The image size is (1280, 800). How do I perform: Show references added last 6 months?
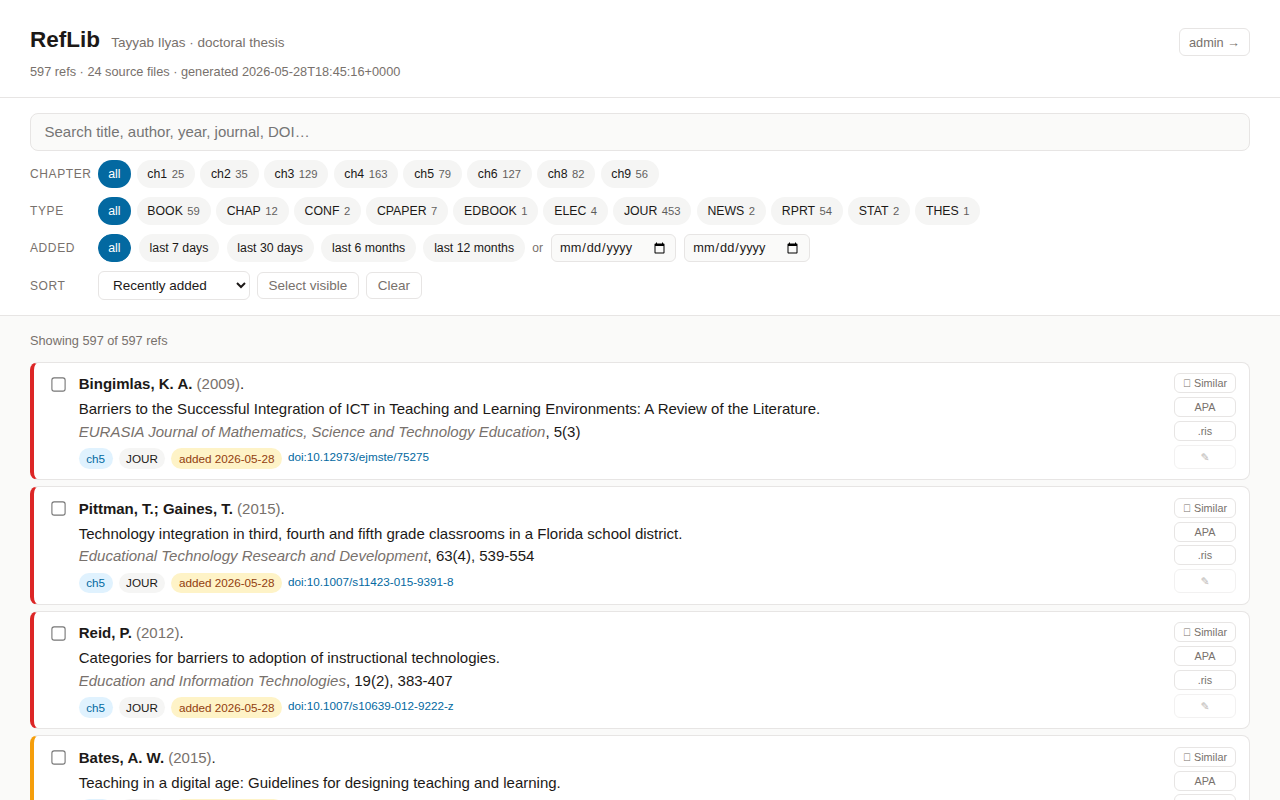tap(368, 248)
